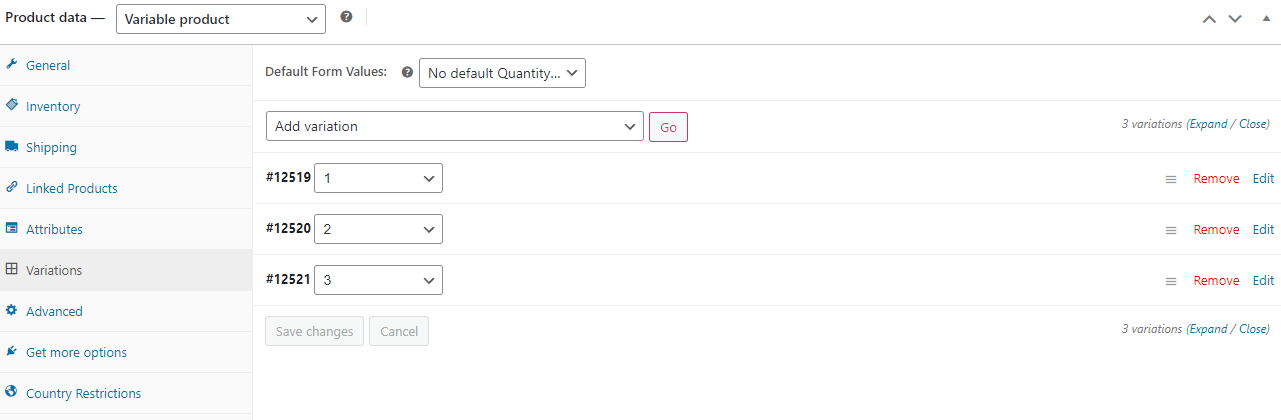This screenshot has width=1281, height=420.
Task: Click drag handle icon for variation #12520
Action: 1171,230
